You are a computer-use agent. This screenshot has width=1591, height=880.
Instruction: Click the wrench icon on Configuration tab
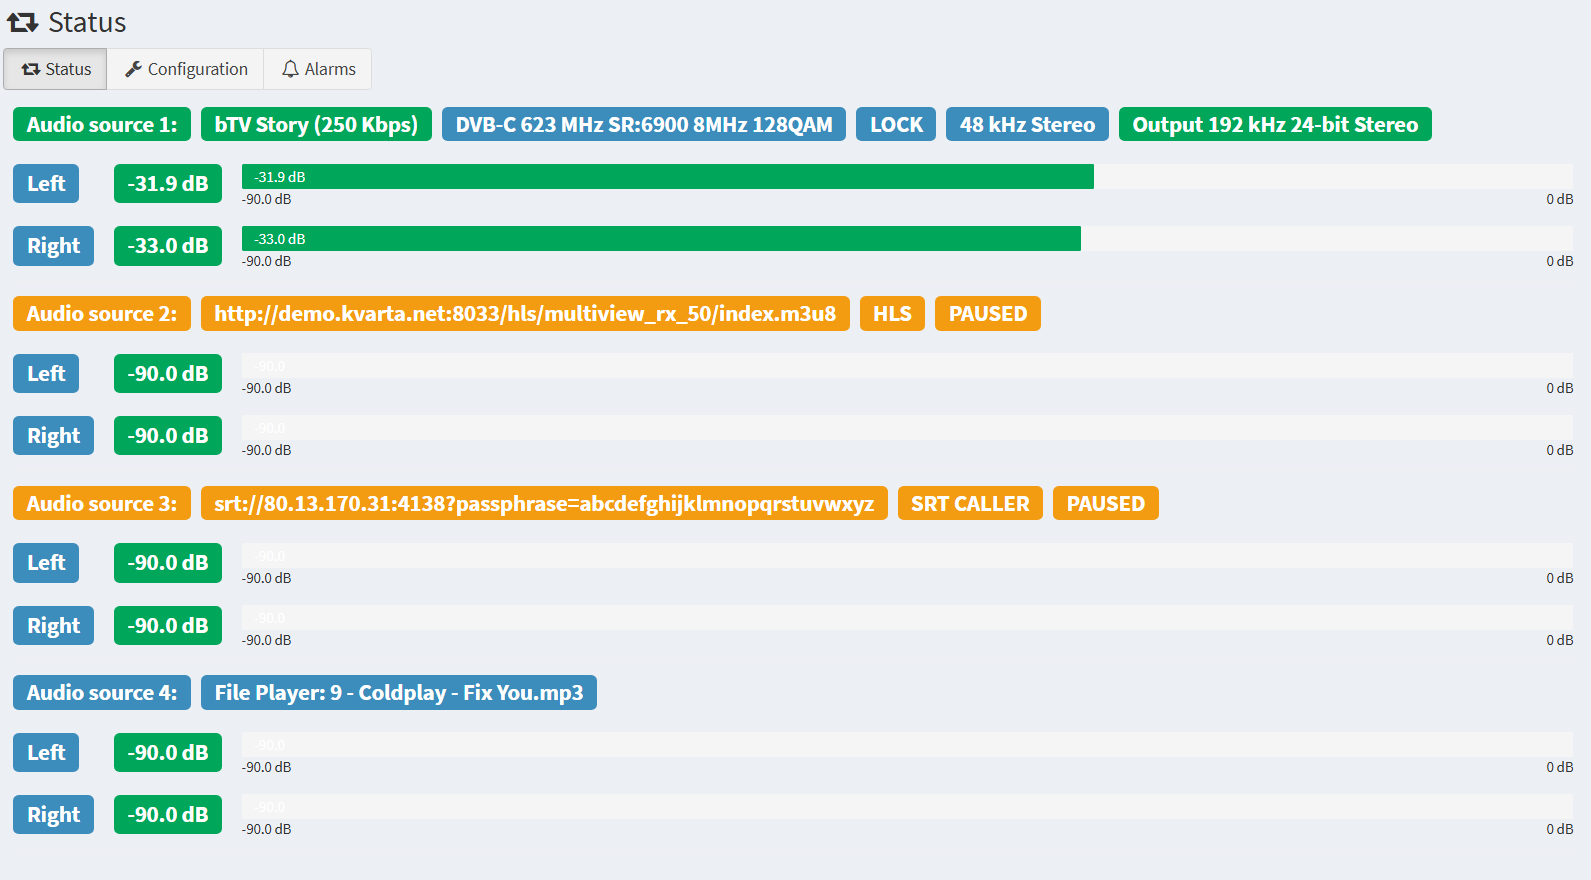tap(133, 69)
